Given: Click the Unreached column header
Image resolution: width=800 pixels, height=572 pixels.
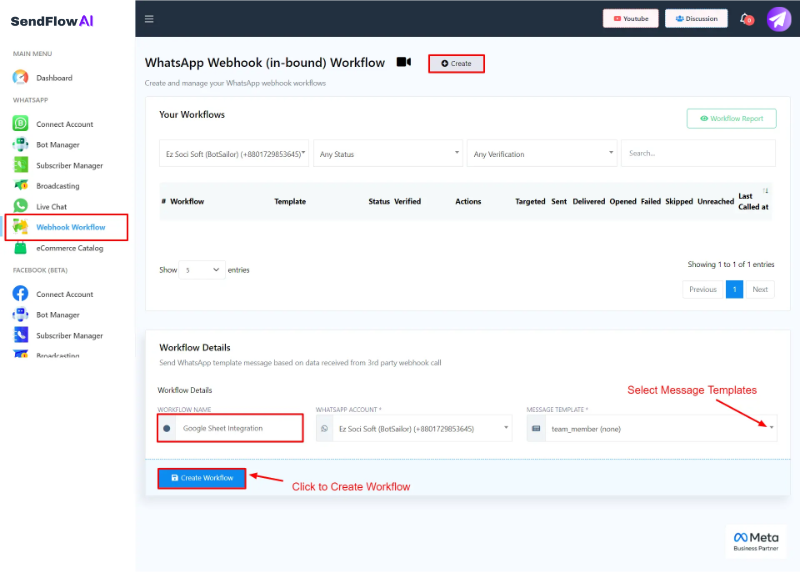Looking at the screenshot, I should pos(715,202).
